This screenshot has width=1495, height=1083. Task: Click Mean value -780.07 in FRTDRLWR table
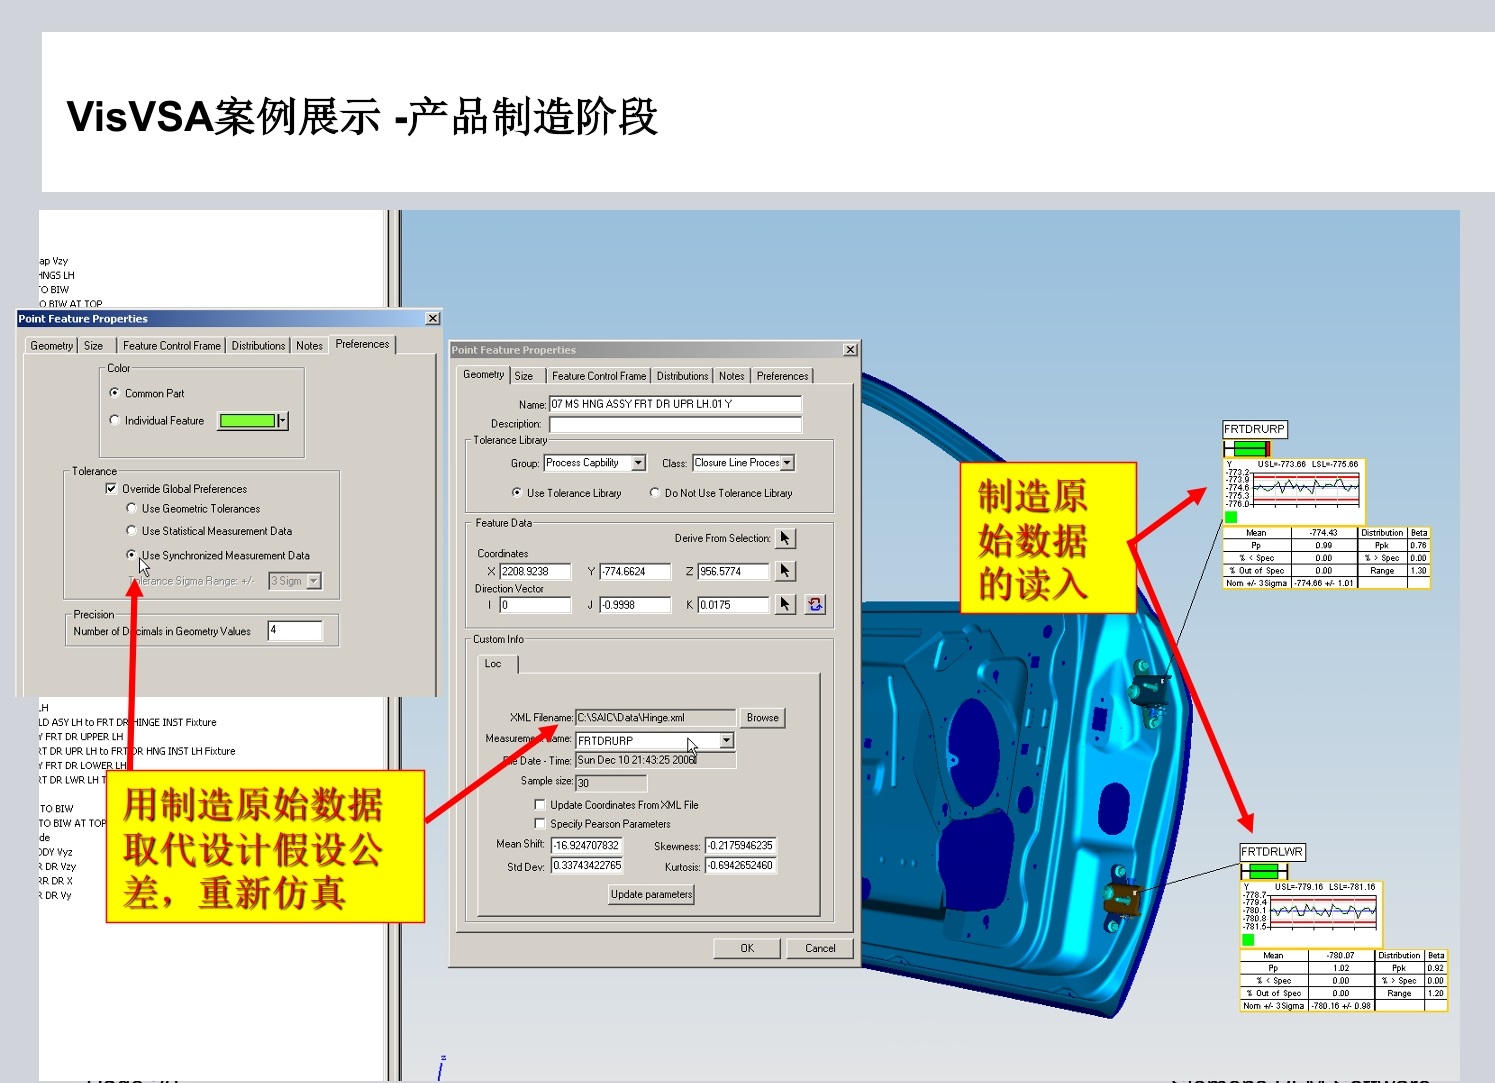coord(1340,956)
